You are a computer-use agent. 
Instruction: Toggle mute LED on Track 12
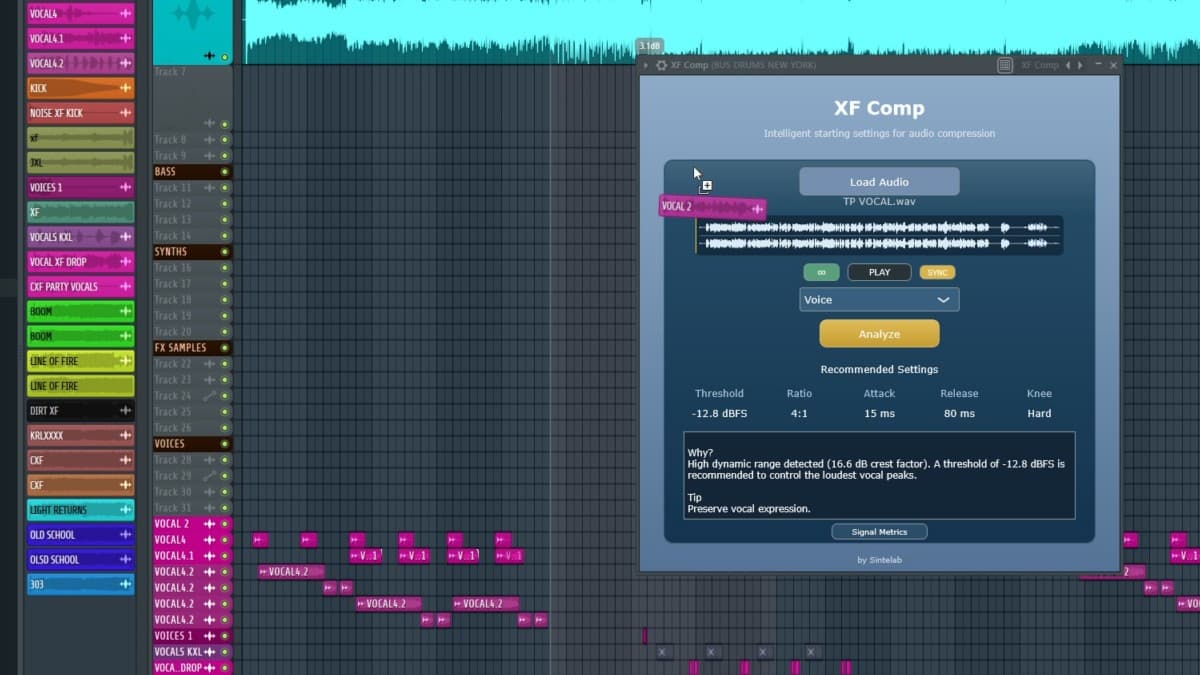[x=225, y=204]
